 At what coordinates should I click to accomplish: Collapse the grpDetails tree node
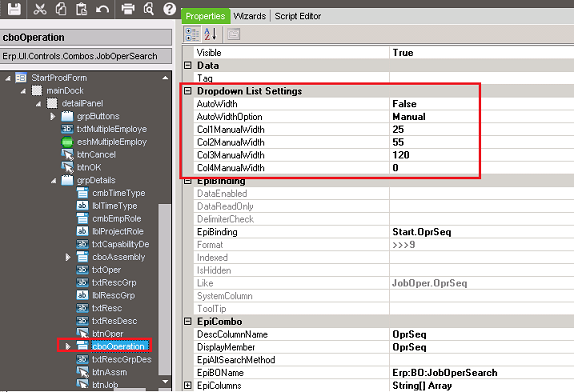tap(54, 180)
